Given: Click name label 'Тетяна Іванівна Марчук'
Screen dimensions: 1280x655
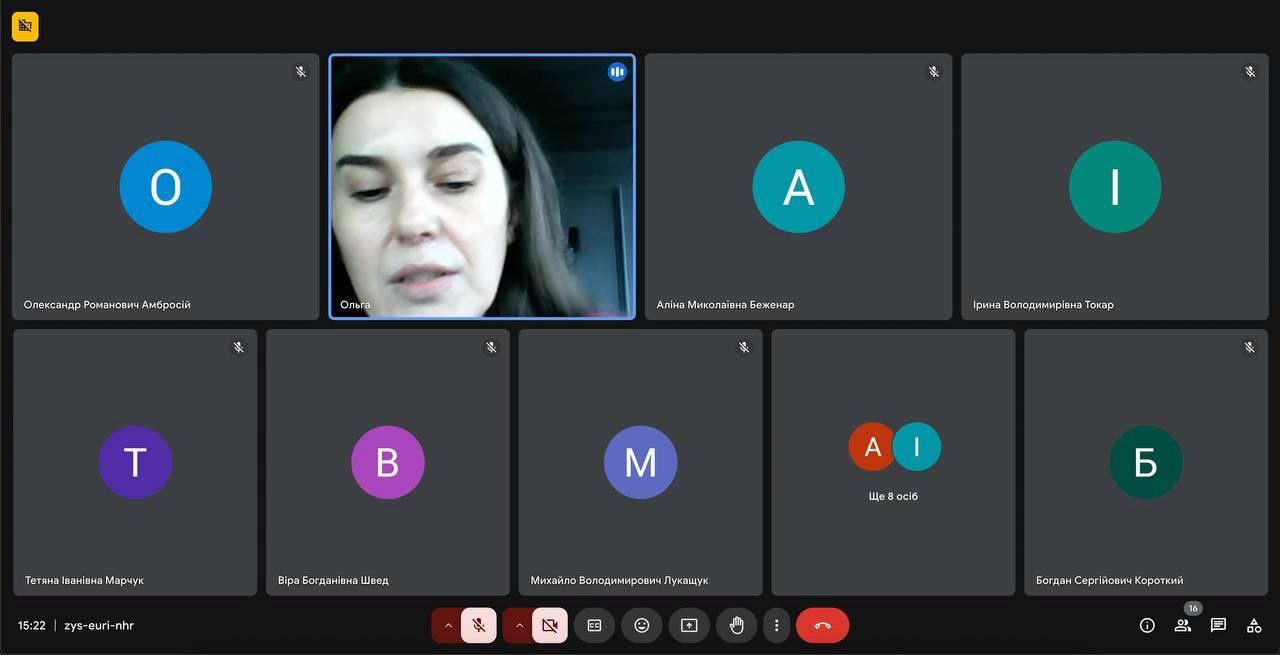Looking at the screenshot, I should 85,580.
